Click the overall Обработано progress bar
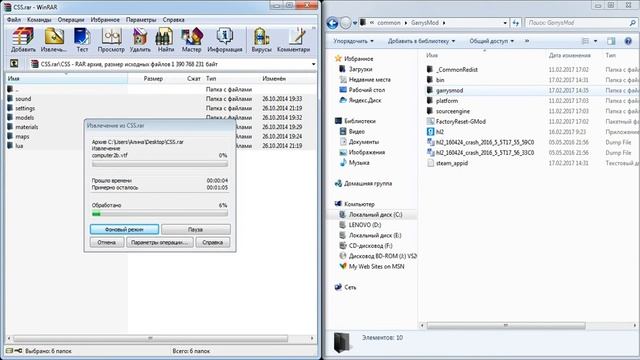640x360 pixels. coord(160,213)
